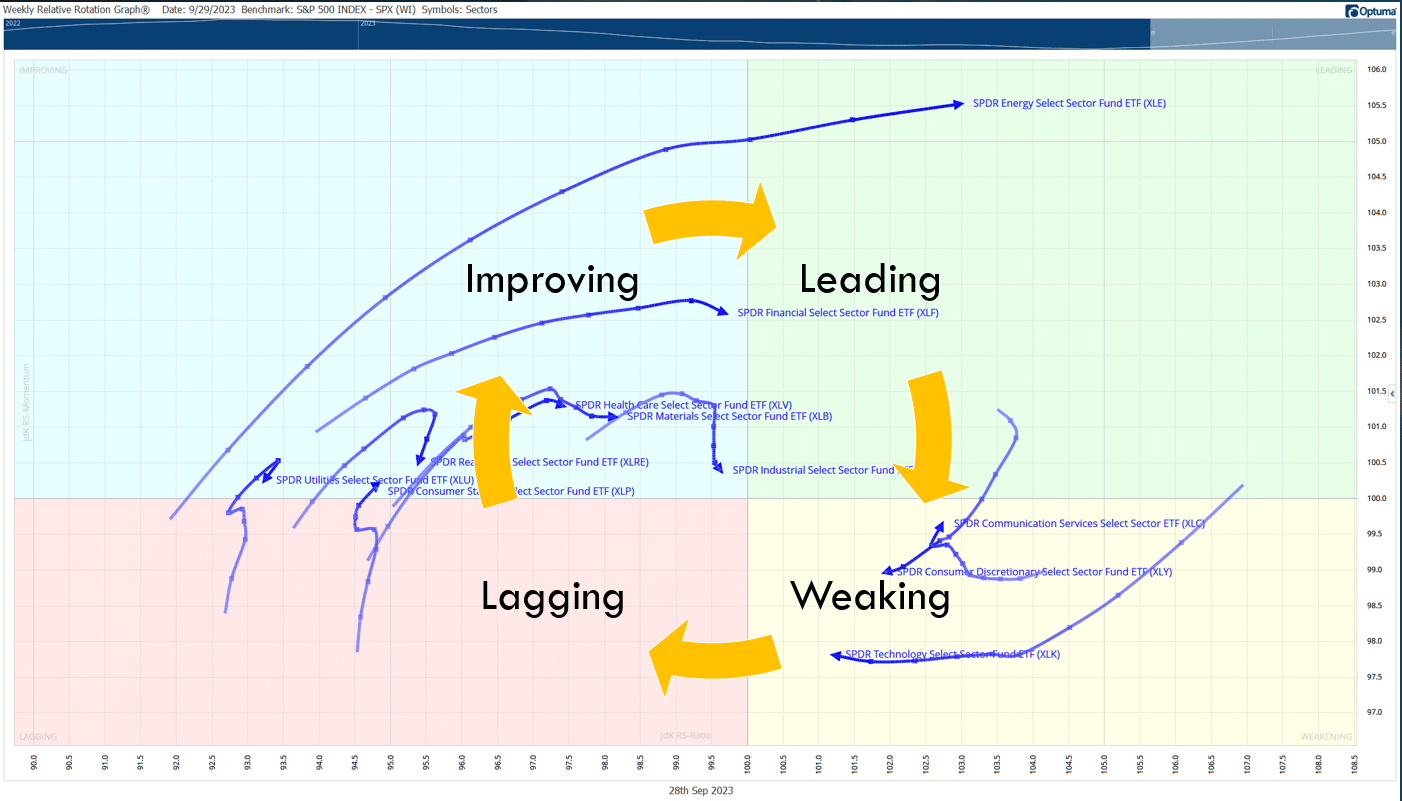Click the highlighted date range in the timeline bar
The image size is (1402, 801).
[1273, 33]
